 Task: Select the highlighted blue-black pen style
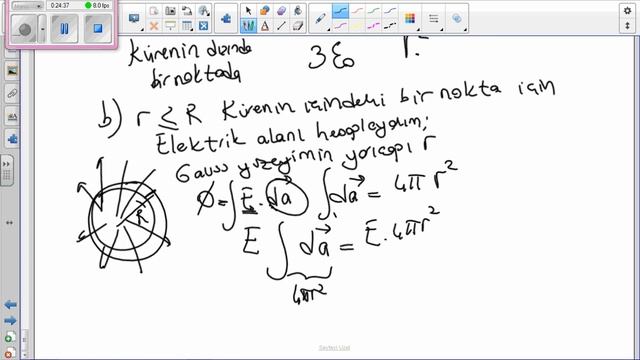click(x=340, y=11)
